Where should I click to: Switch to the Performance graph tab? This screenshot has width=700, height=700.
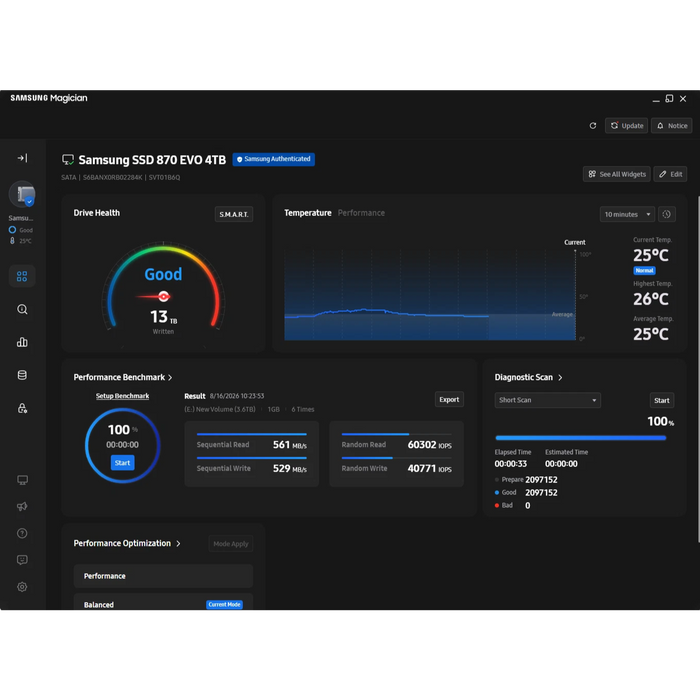pos(361,213)
